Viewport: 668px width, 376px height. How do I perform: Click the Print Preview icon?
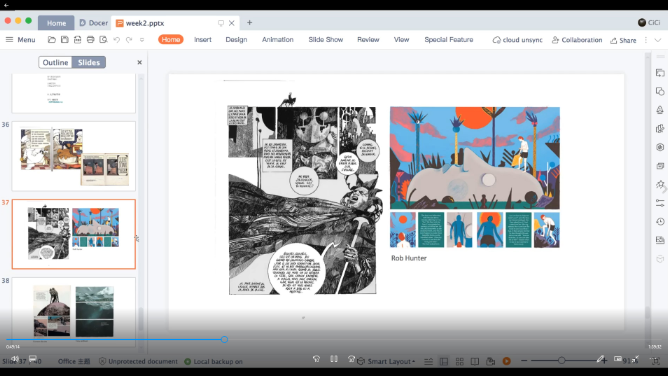tap(103, 40)
